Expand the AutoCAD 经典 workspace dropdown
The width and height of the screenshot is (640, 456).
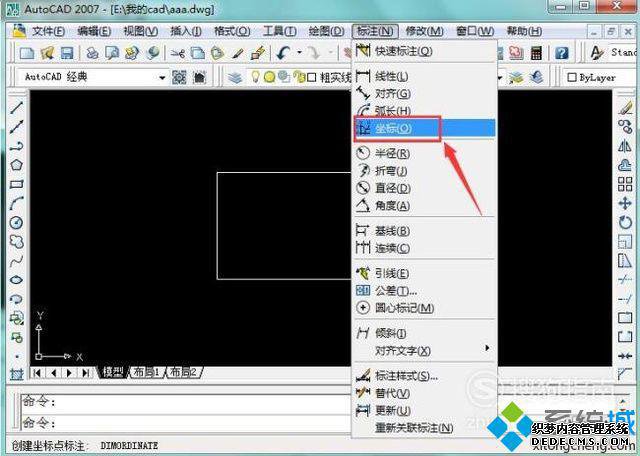[x=162, y=77]
